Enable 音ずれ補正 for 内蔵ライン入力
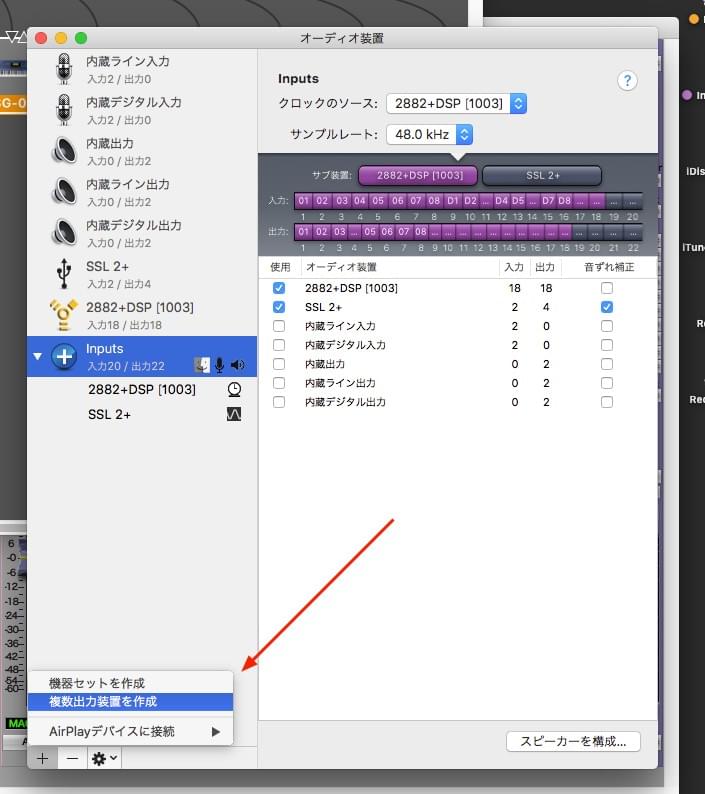 coord(607,326)
